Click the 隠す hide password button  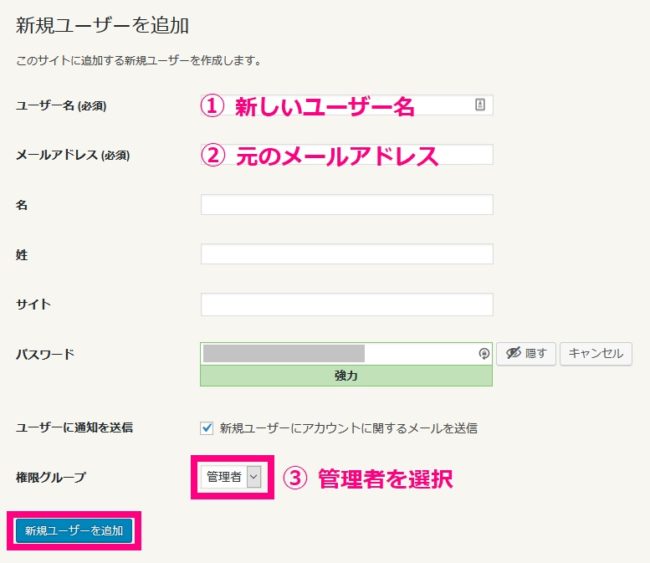point(526,353)
